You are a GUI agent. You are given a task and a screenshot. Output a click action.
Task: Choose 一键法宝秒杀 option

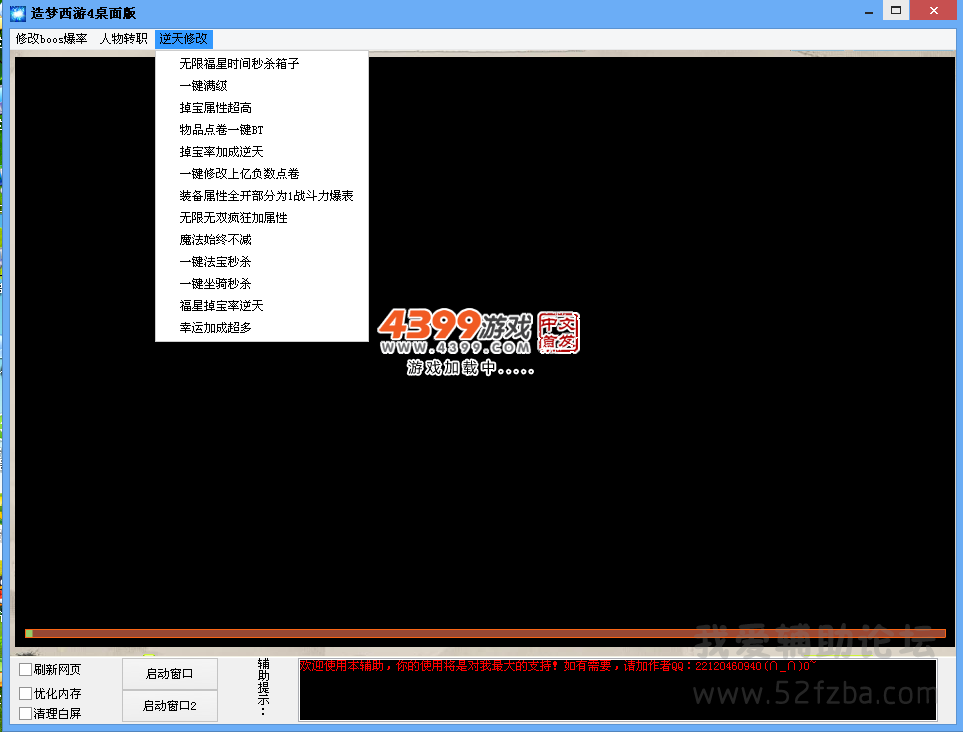pyautogui.click(x=262, y=262)
